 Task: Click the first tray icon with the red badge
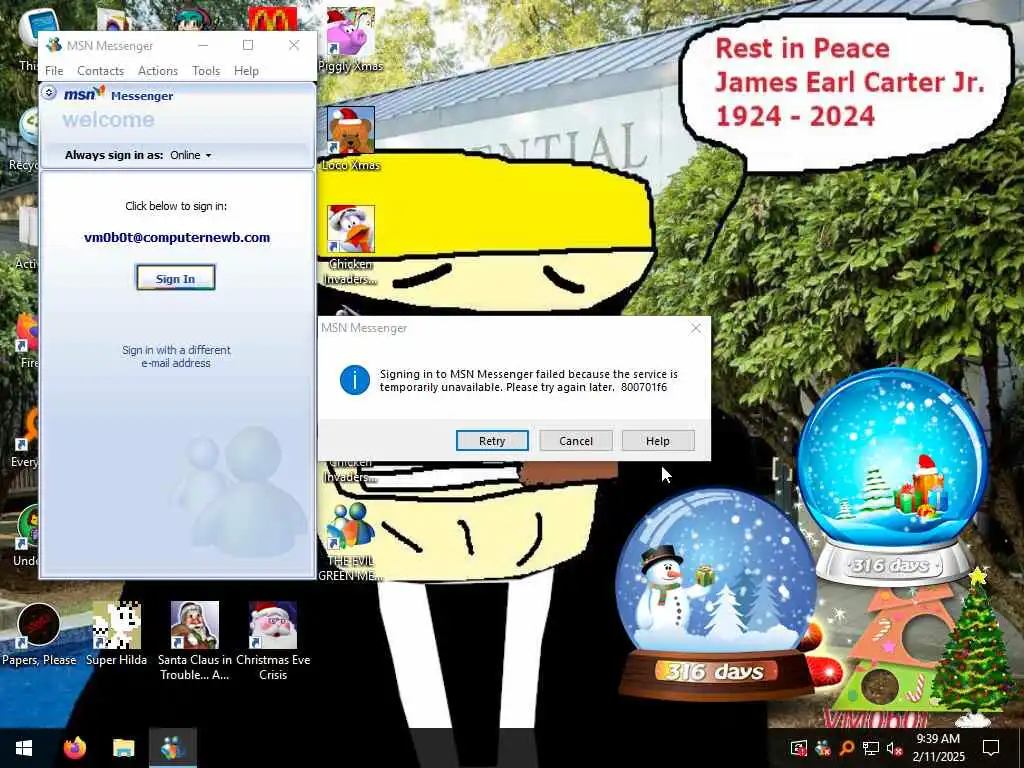pyautogui.click(x=798, y=748)
